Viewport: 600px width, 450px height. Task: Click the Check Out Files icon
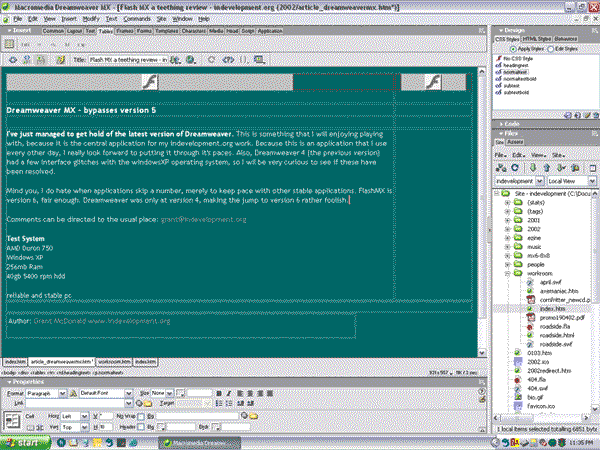[561, 168]
